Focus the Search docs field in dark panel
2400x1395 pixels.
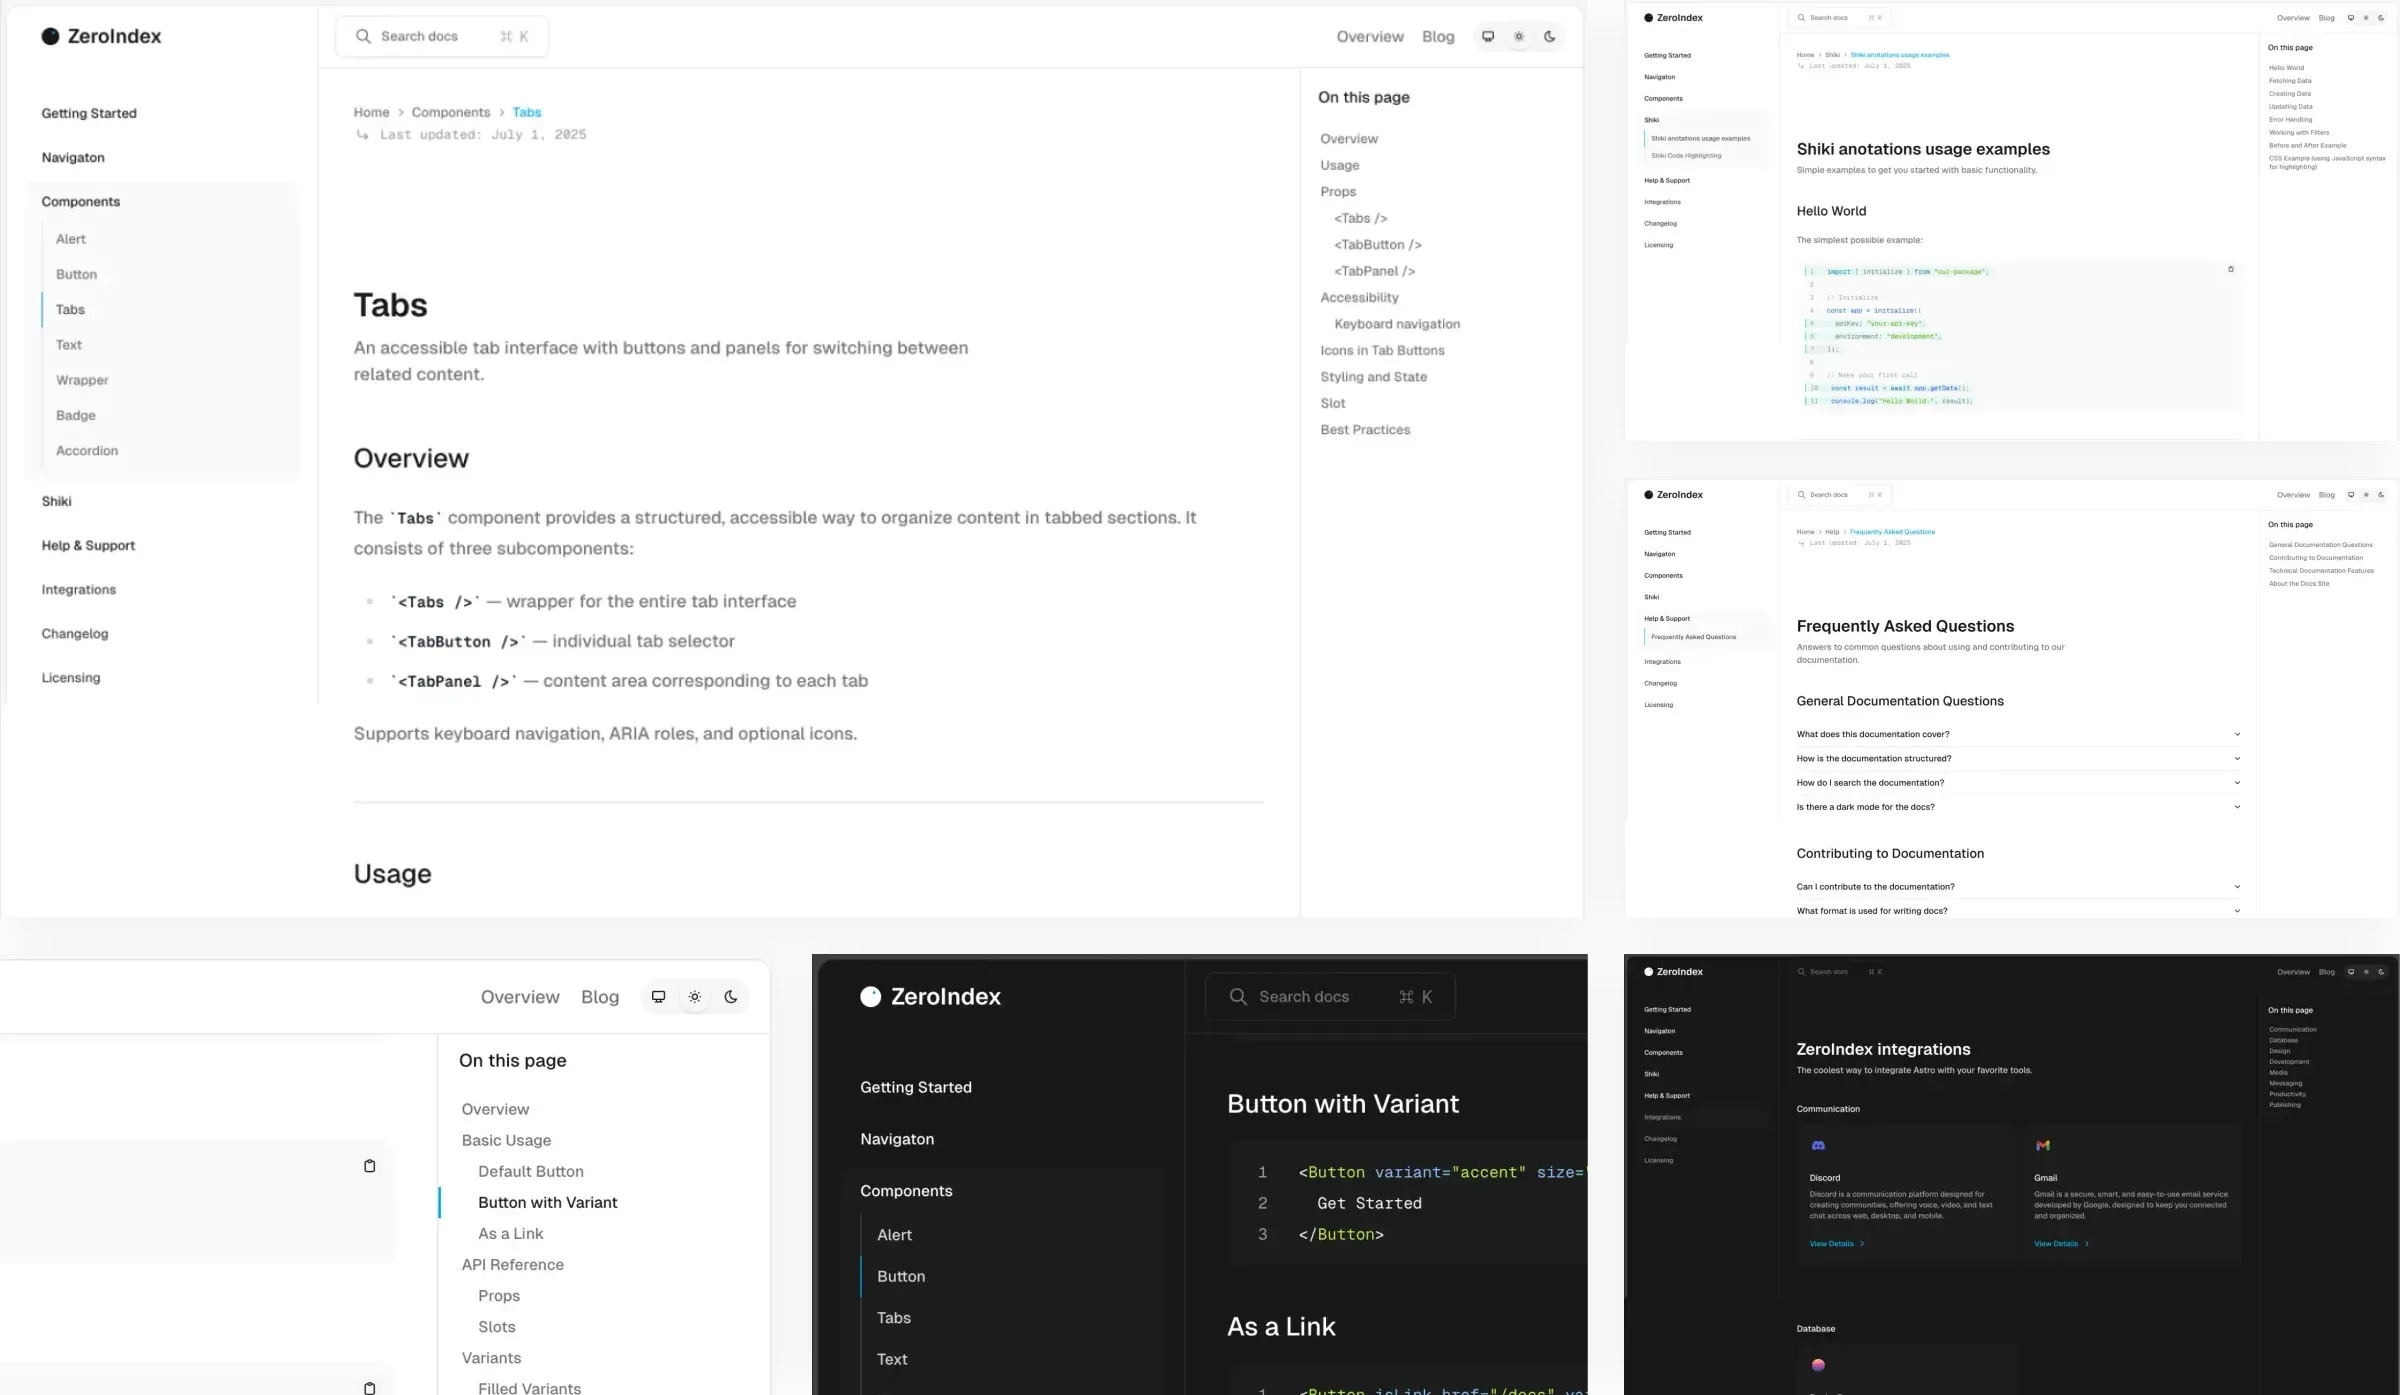tap(1330, 996)
